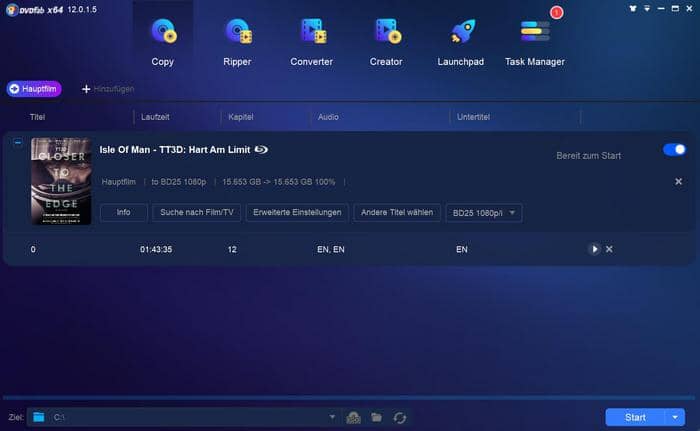Choose the output folder icon
This screenshot has height=431, width=700.
tap(376, 417)
